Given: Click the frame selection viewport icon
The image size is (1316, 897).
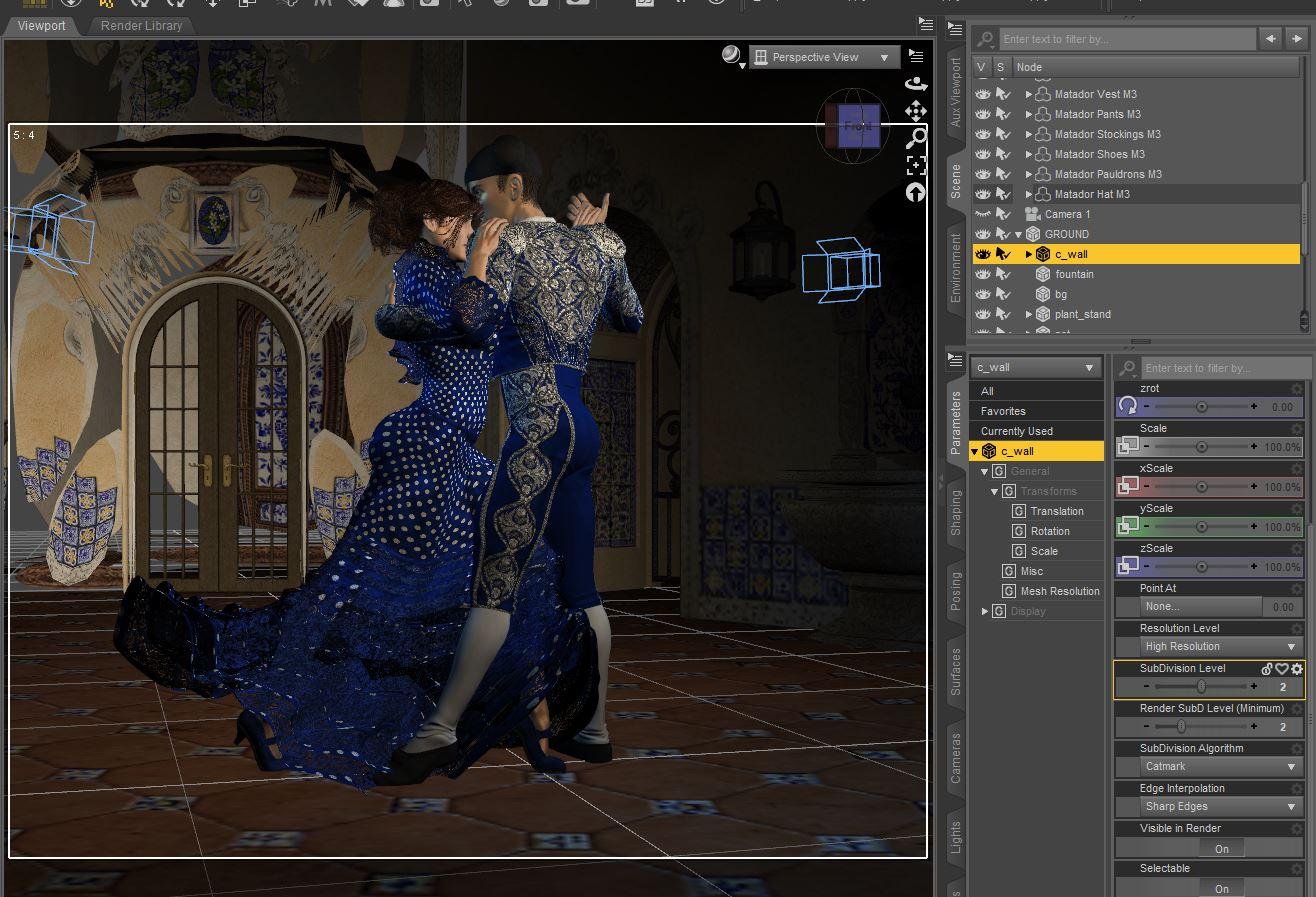Looking at the screenshot, I should pos(915,165).
